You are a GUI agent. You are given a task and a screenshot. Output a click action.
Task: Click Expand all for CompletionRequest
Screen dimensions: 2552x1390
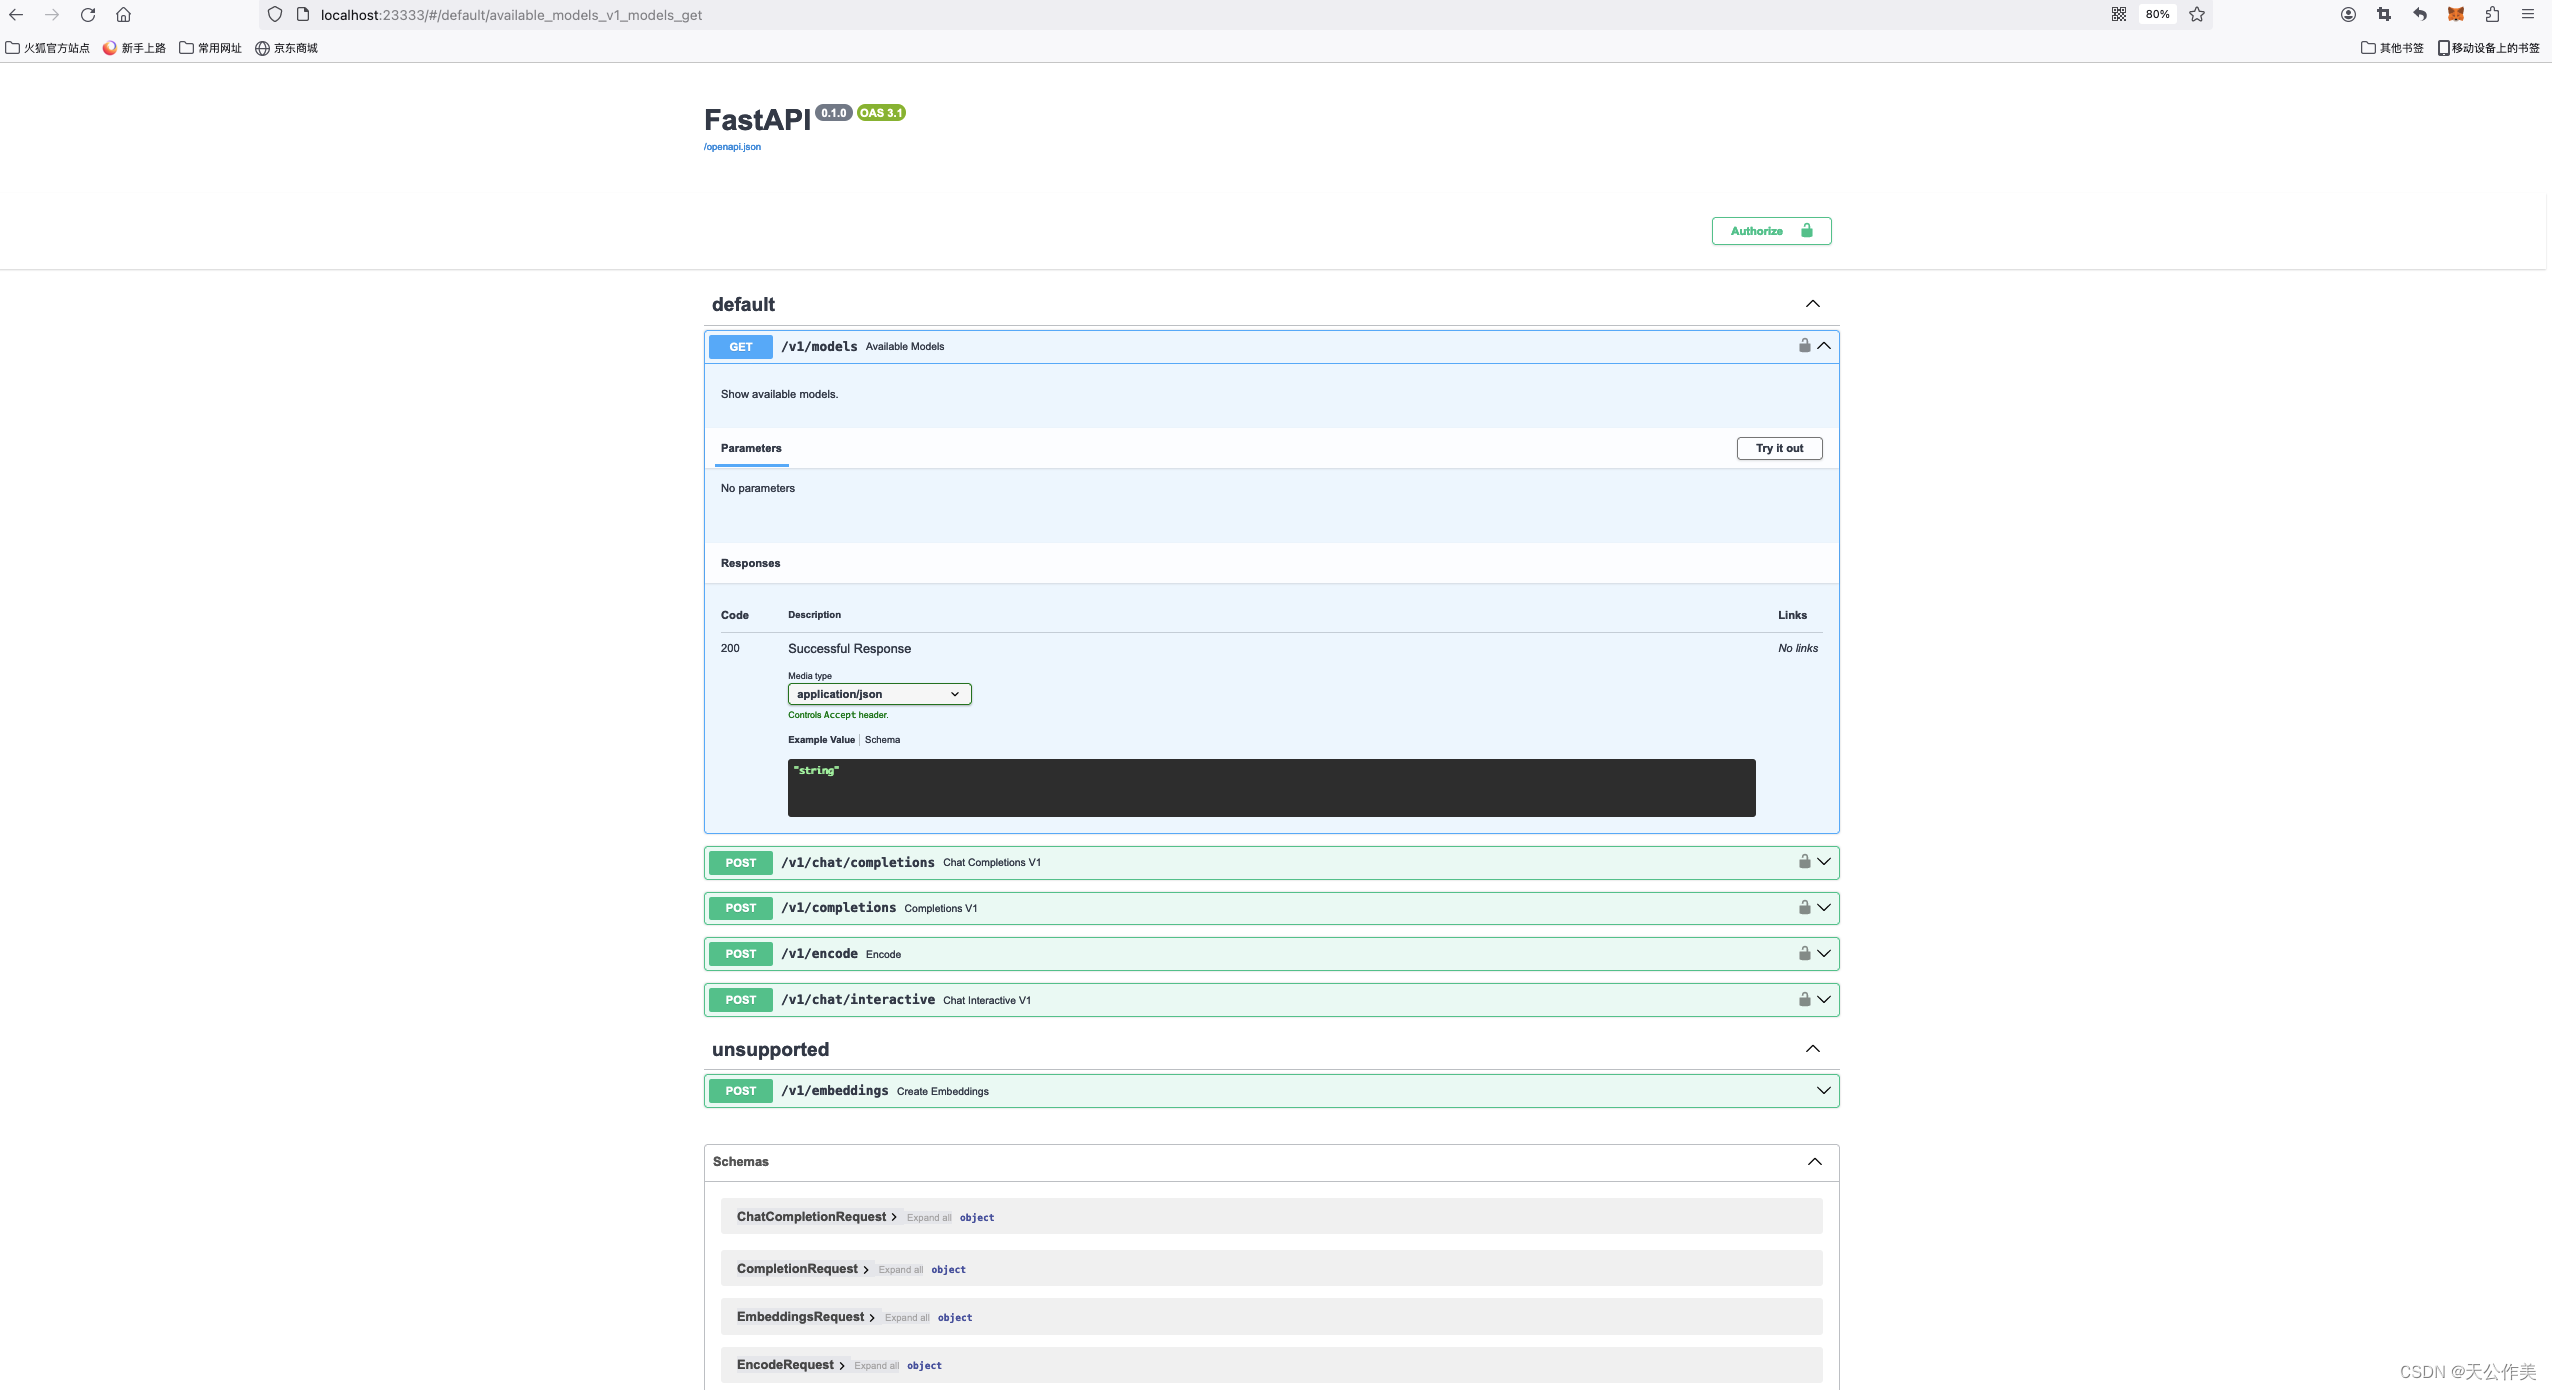(x=901, y=1270)
